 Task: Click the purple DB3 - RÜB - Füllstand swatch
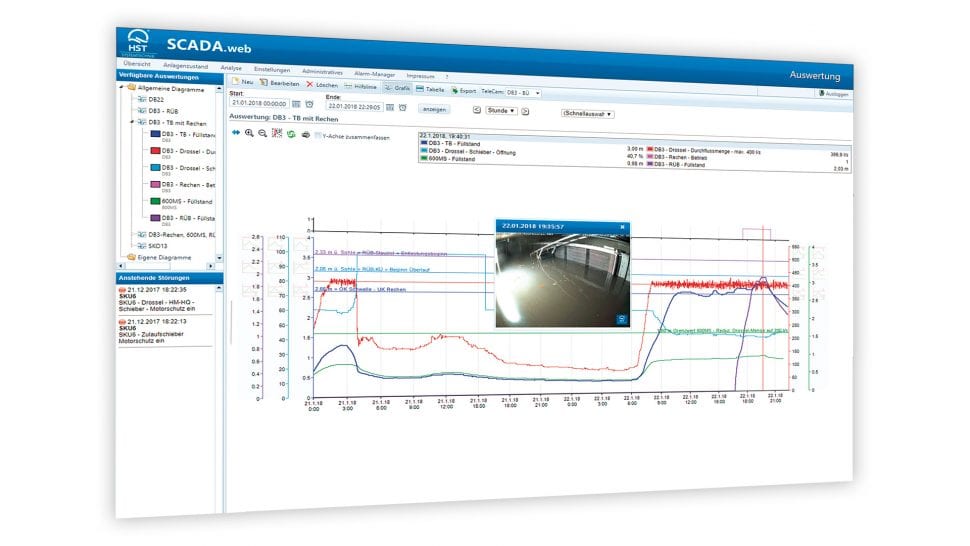tap(156, 217)
